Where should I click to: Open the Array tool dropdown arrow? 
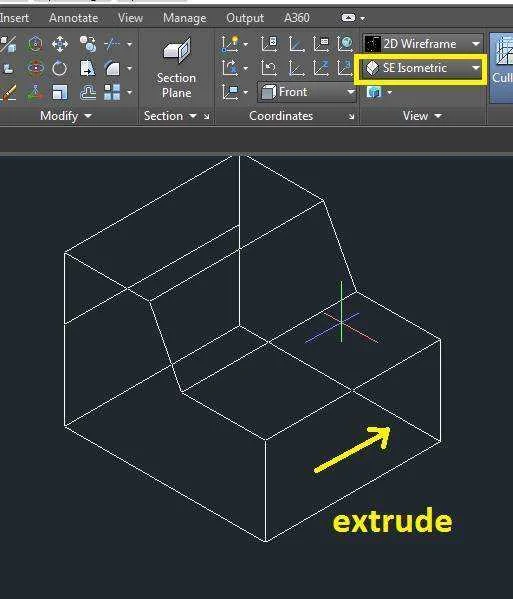[x=129, y=92]
